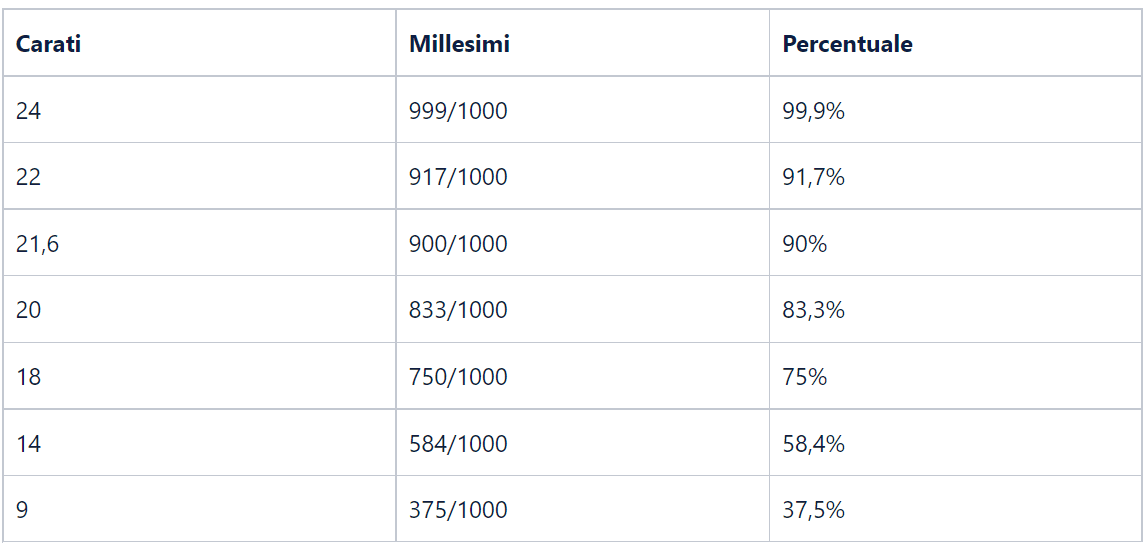
Task: Select the 22 carati cell
Action: [29, 177]
